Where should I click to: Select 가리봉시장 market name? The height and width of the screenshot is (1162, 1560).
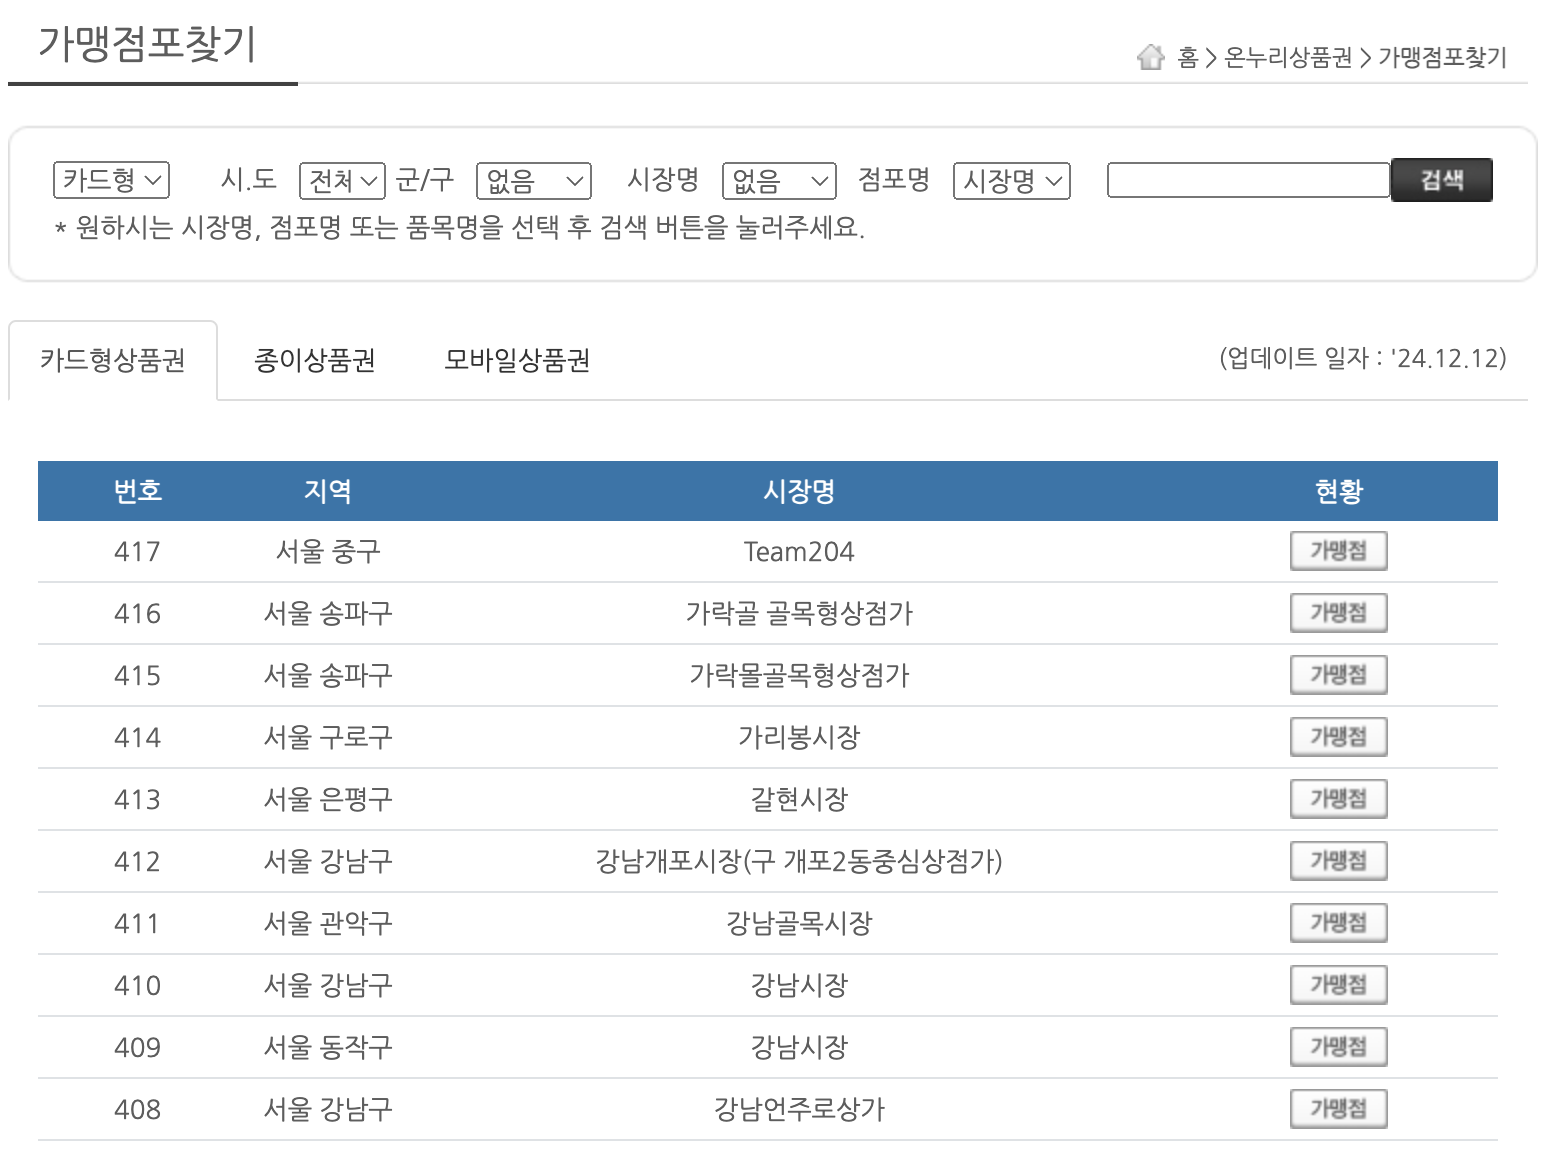799,737
